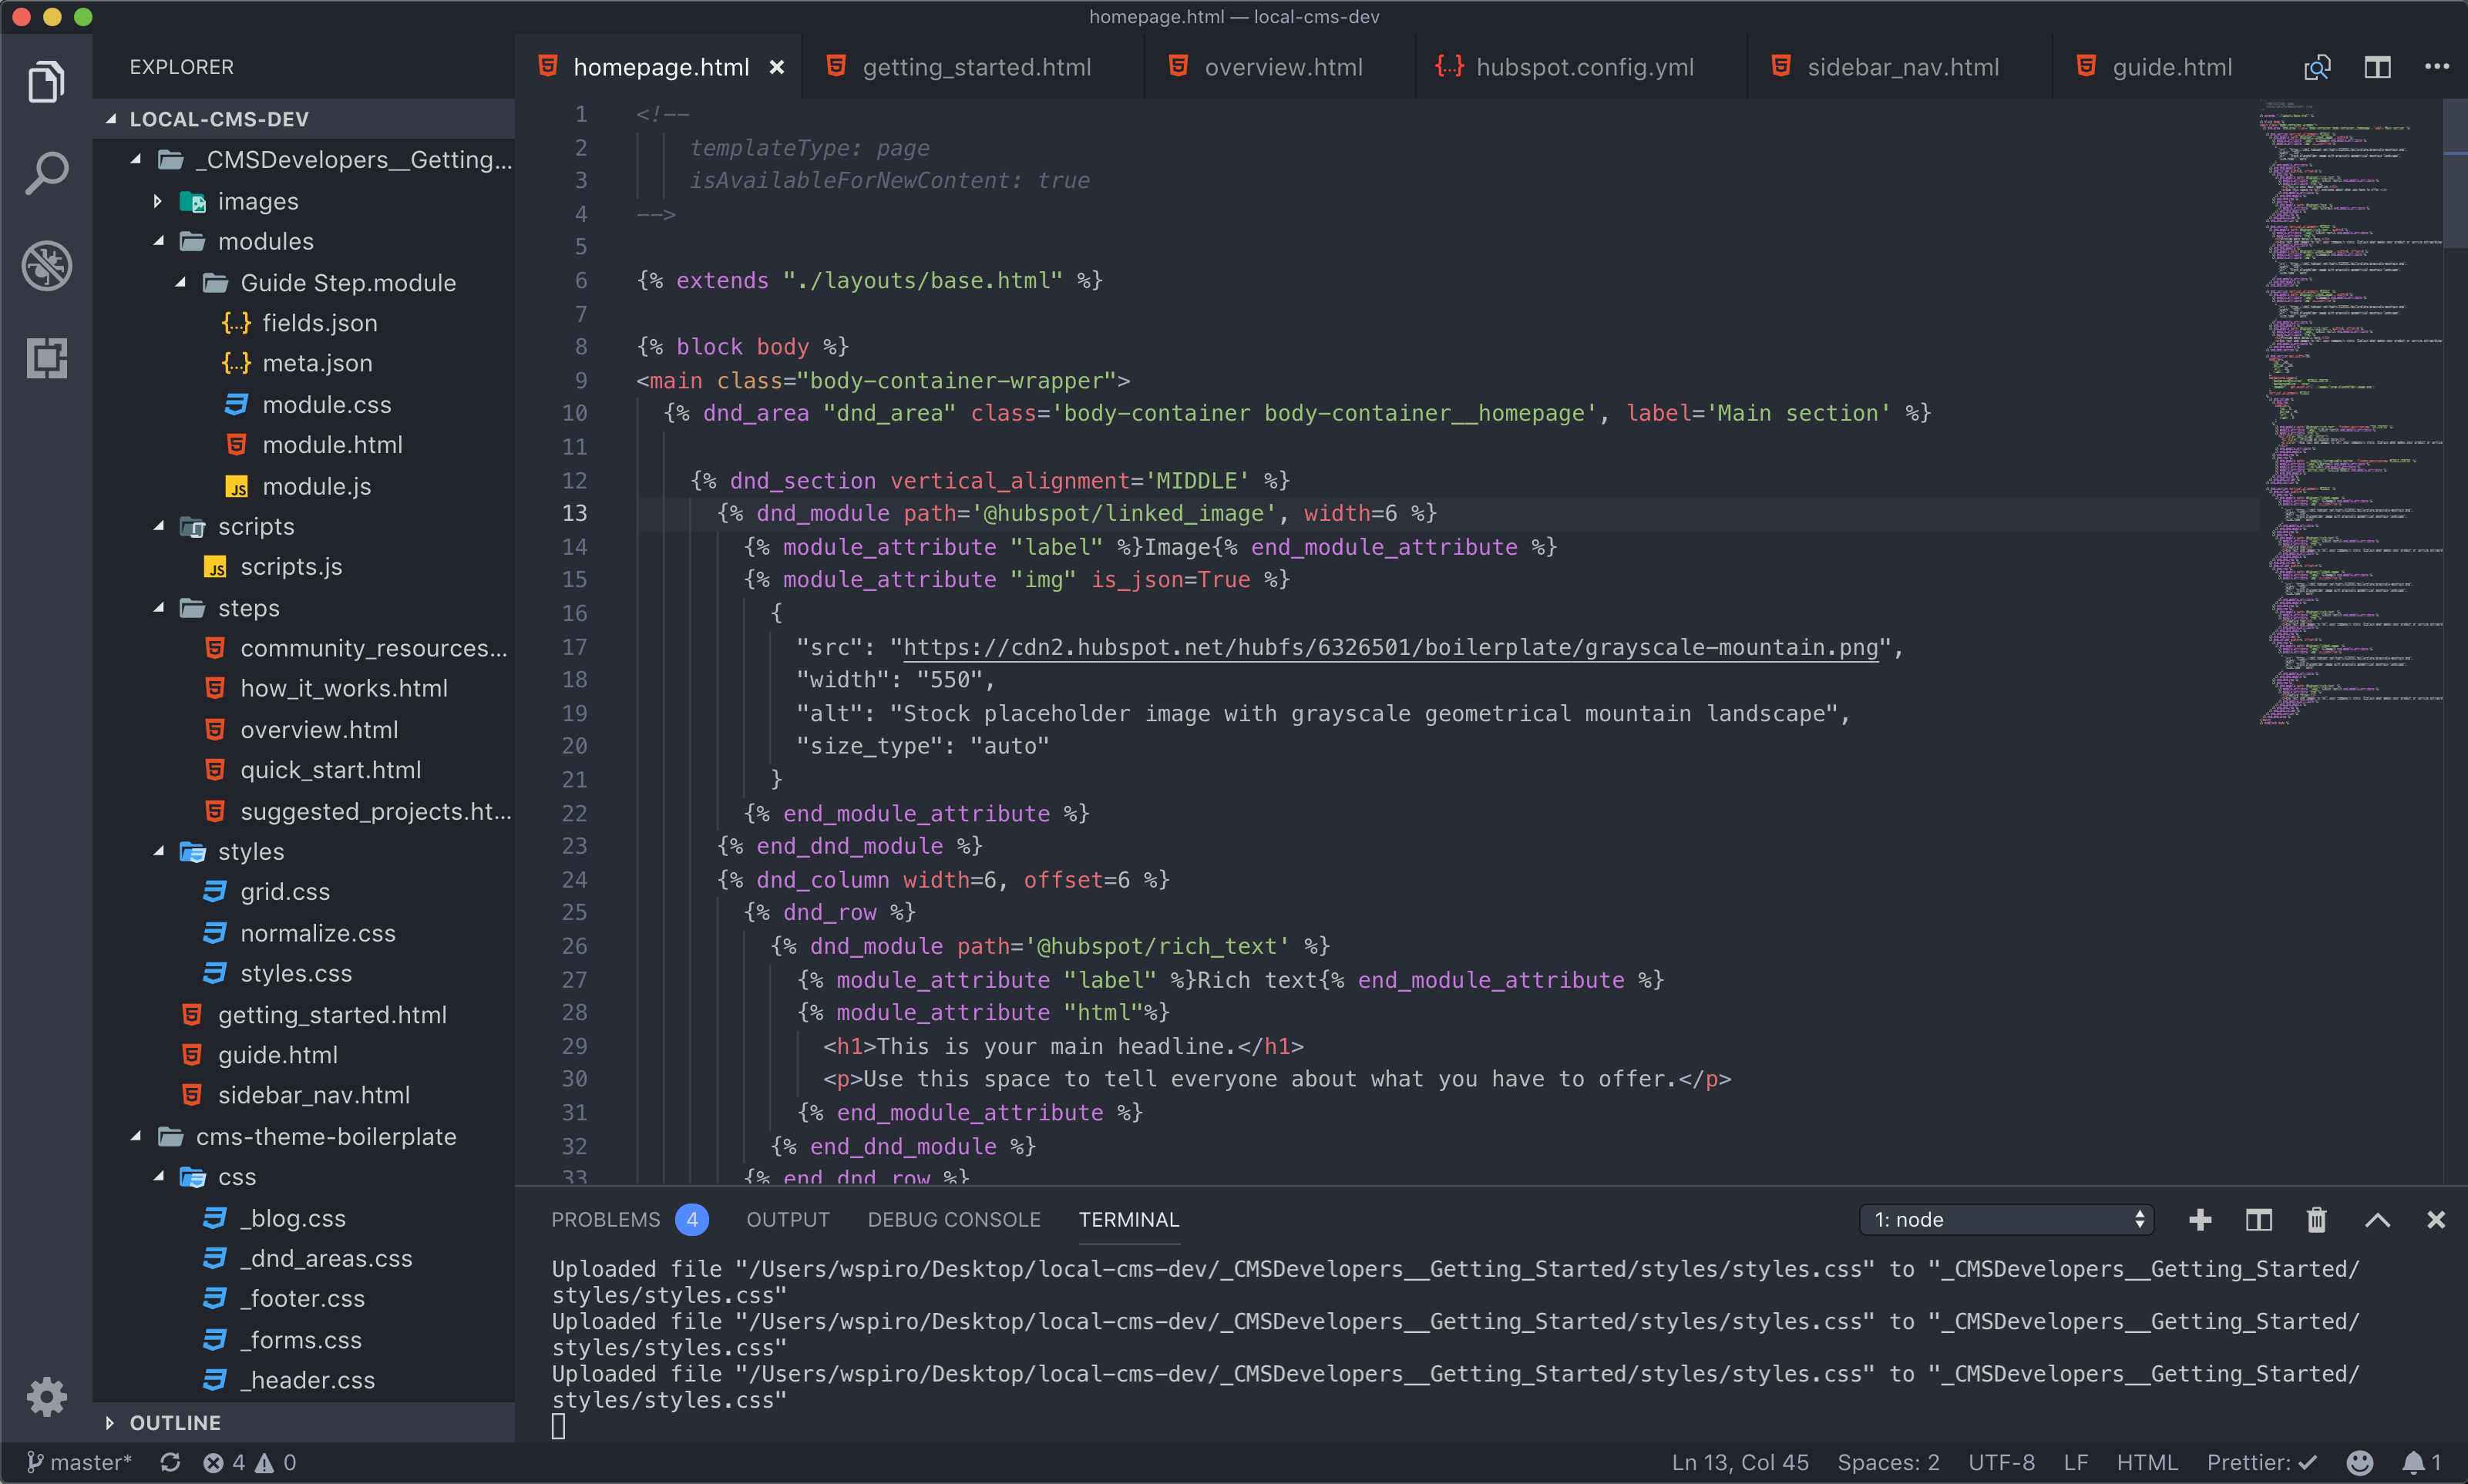Viewport: 2468px width, 1484px height.
Task: Maximize the panel with chevron up
Action: [x=2377, y=1219]
